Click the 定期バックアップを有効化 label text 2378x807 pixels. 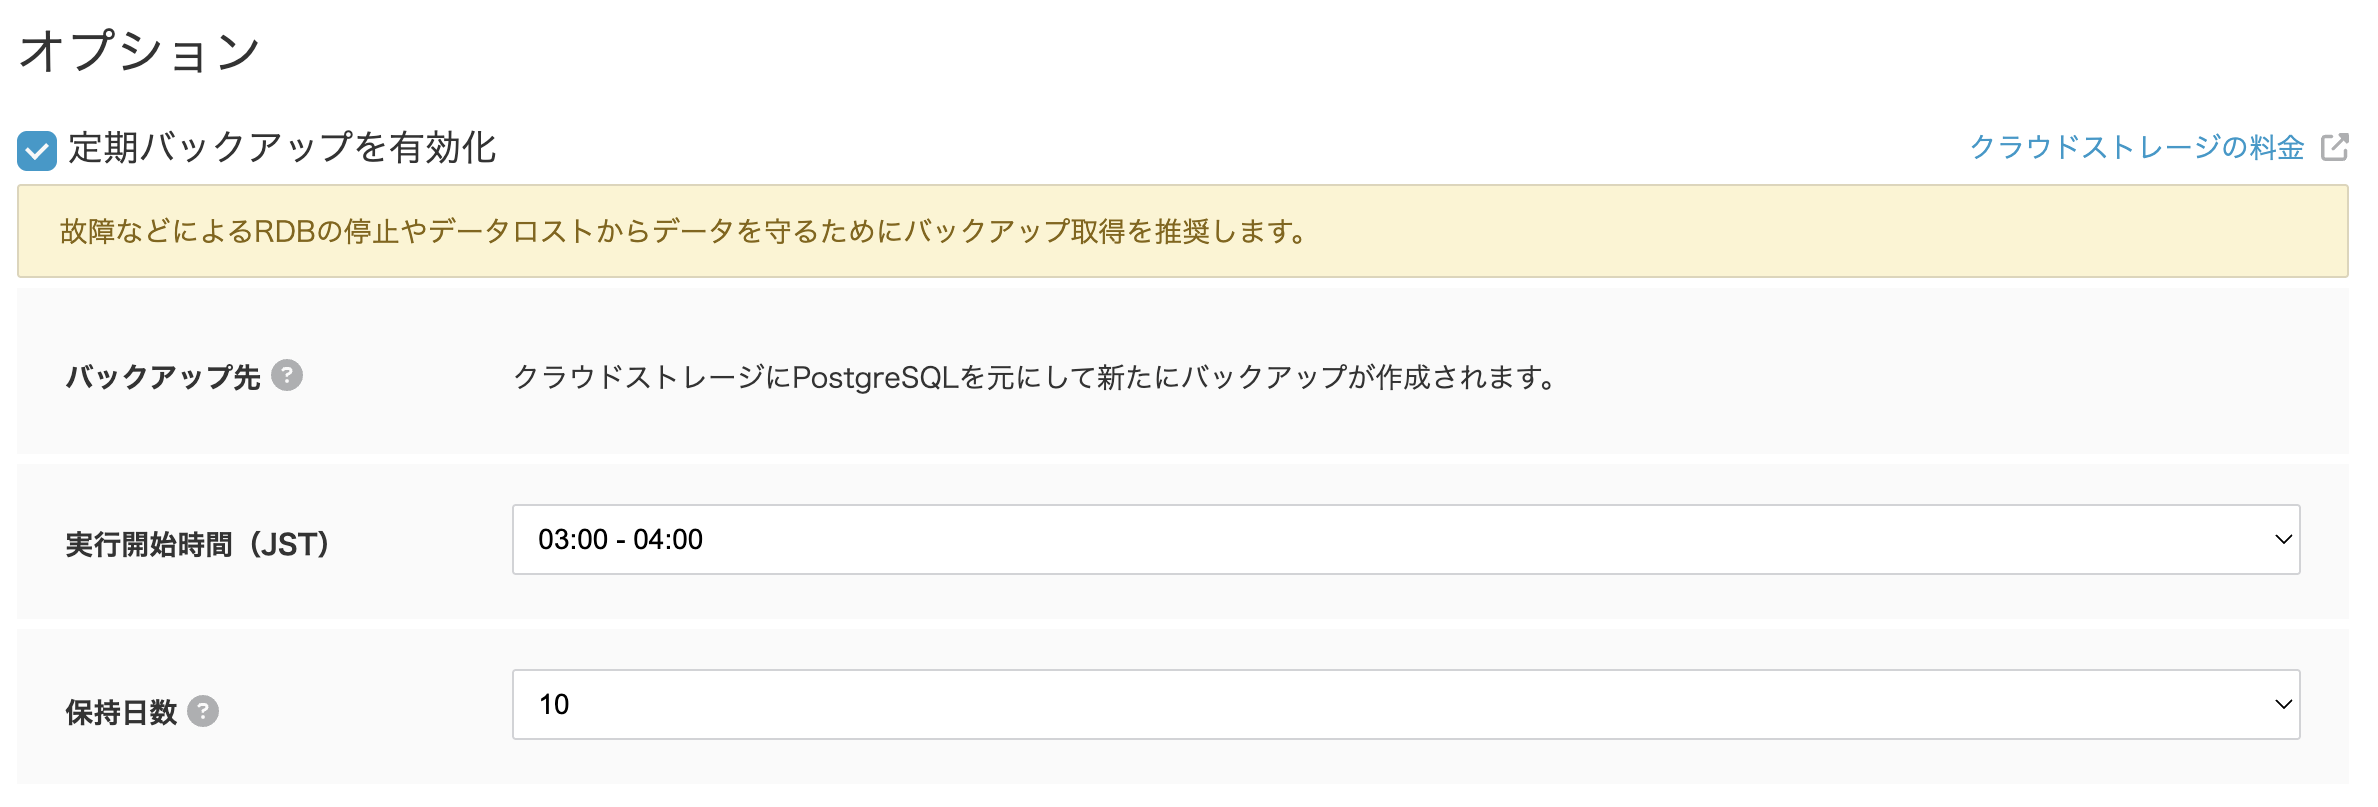[x=282, y=148]
